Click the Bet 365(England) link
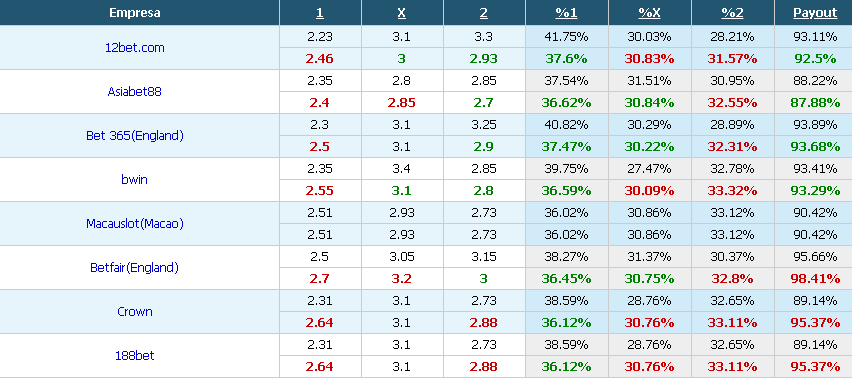The width and height of the screenshot is (852, 378). pos(134,136)
